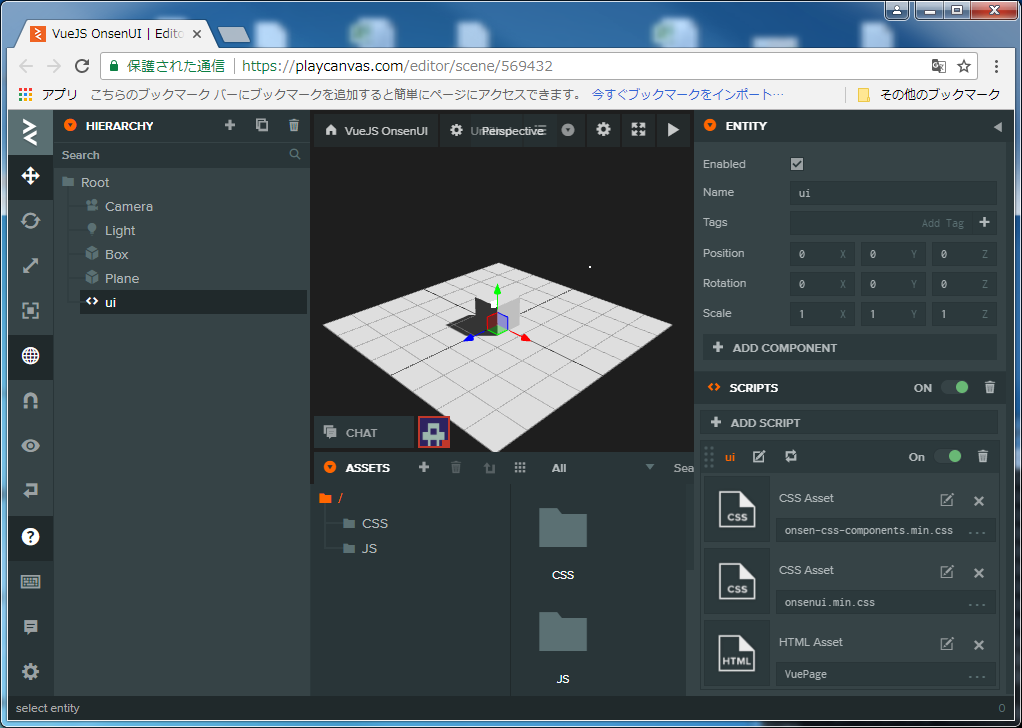1022x728 pixels.
Task: Collapse the Entity inspector panel arrow
Action: click(x=997, y=127)
